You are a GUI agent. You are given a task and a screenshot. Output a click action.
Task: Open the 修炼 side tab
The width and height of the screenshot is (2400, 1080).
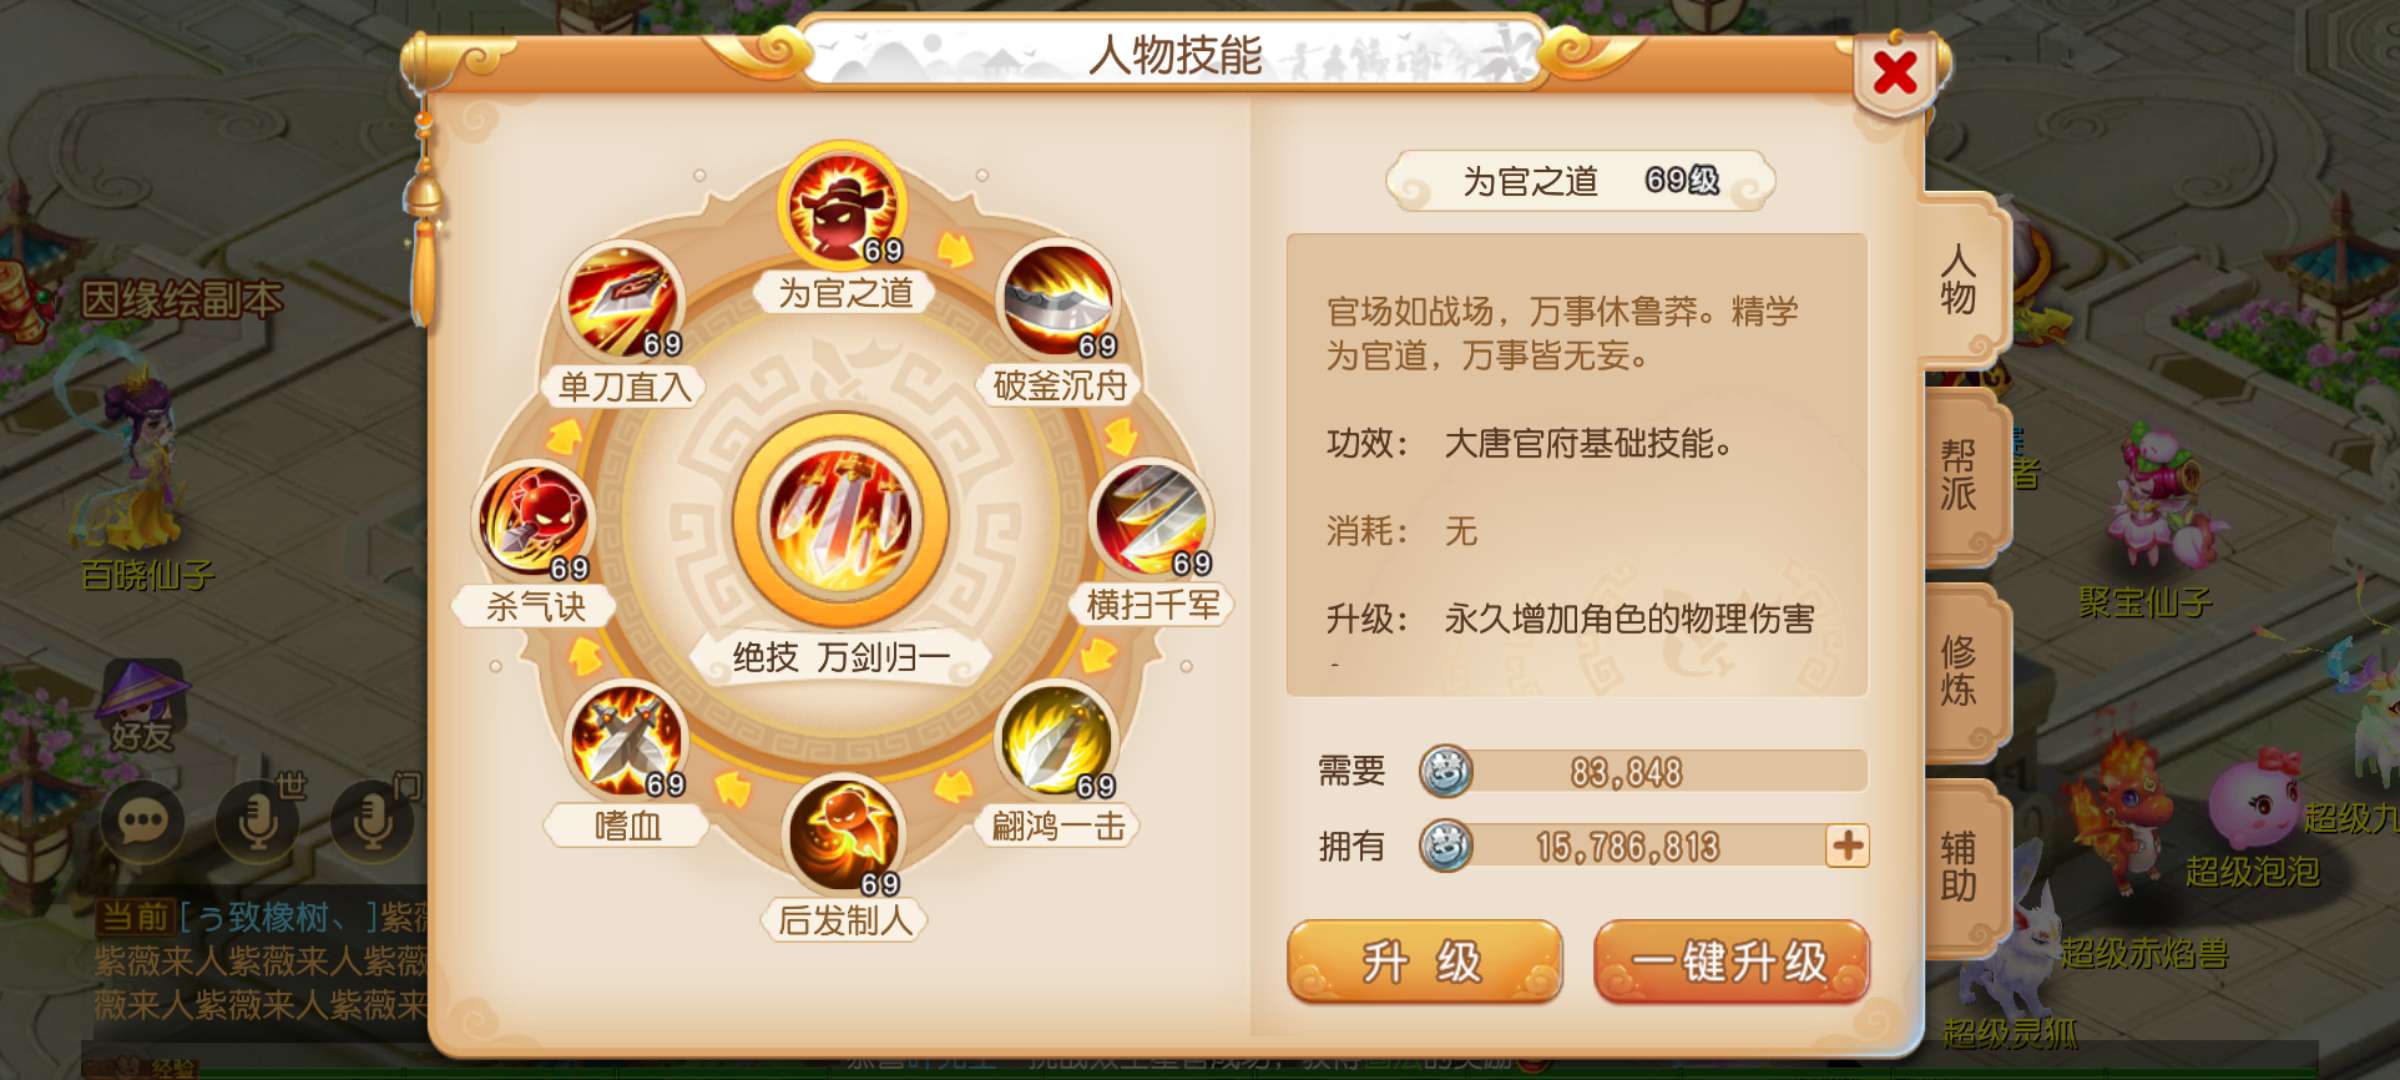pos(1958,671)
